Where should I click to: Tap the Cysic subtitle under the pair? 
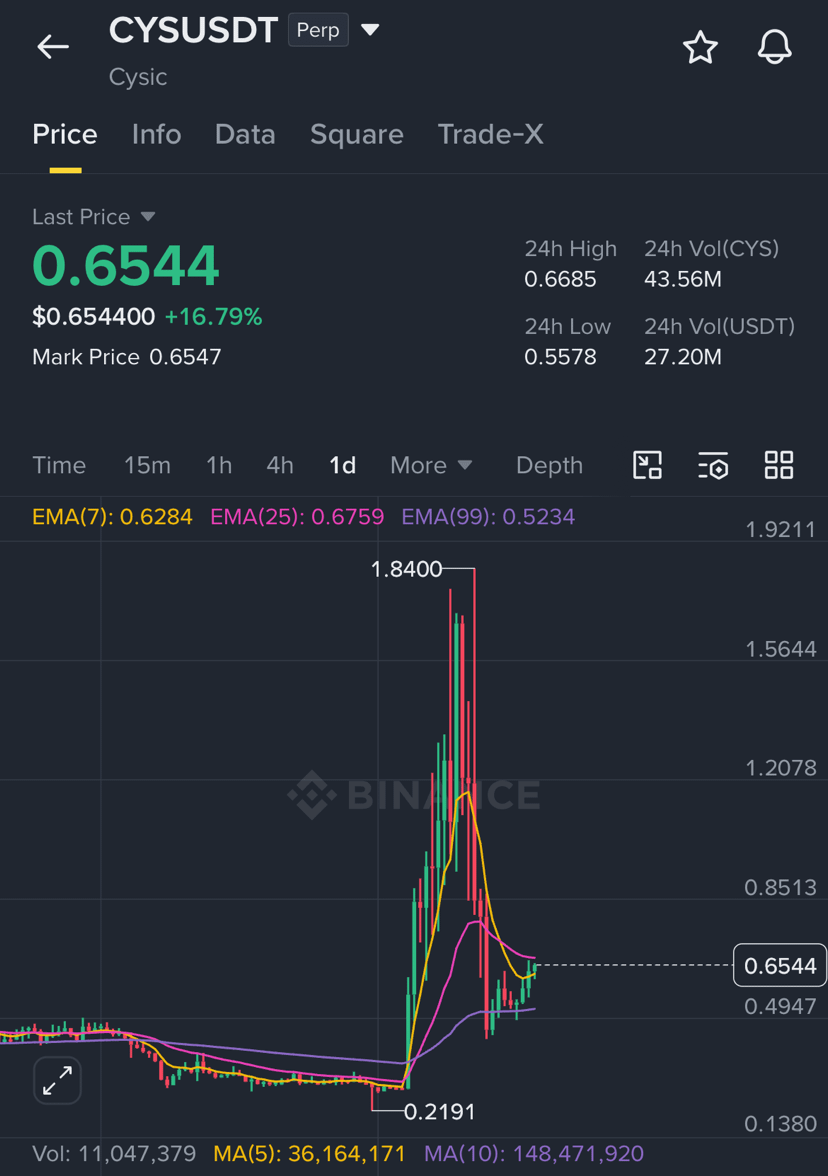138,77
